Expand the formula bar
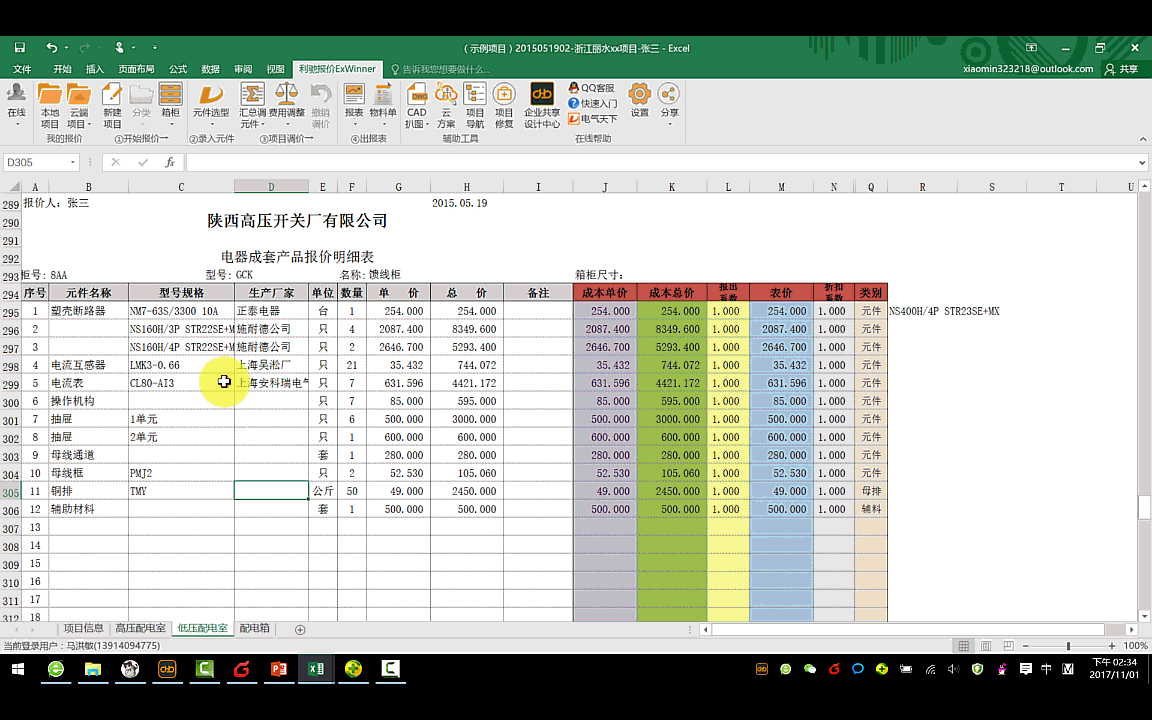The width and height of the screenshot is (1152, 720). (x=1142, y=162)
